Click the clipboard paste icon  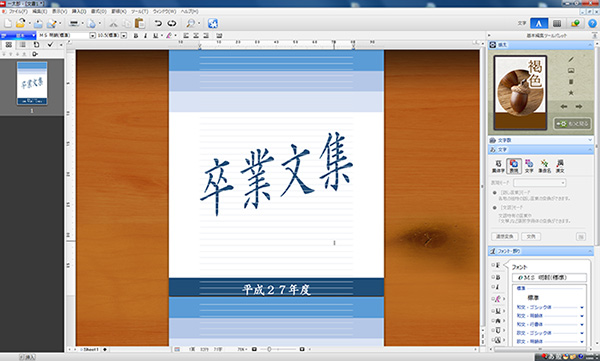(140, 23)
